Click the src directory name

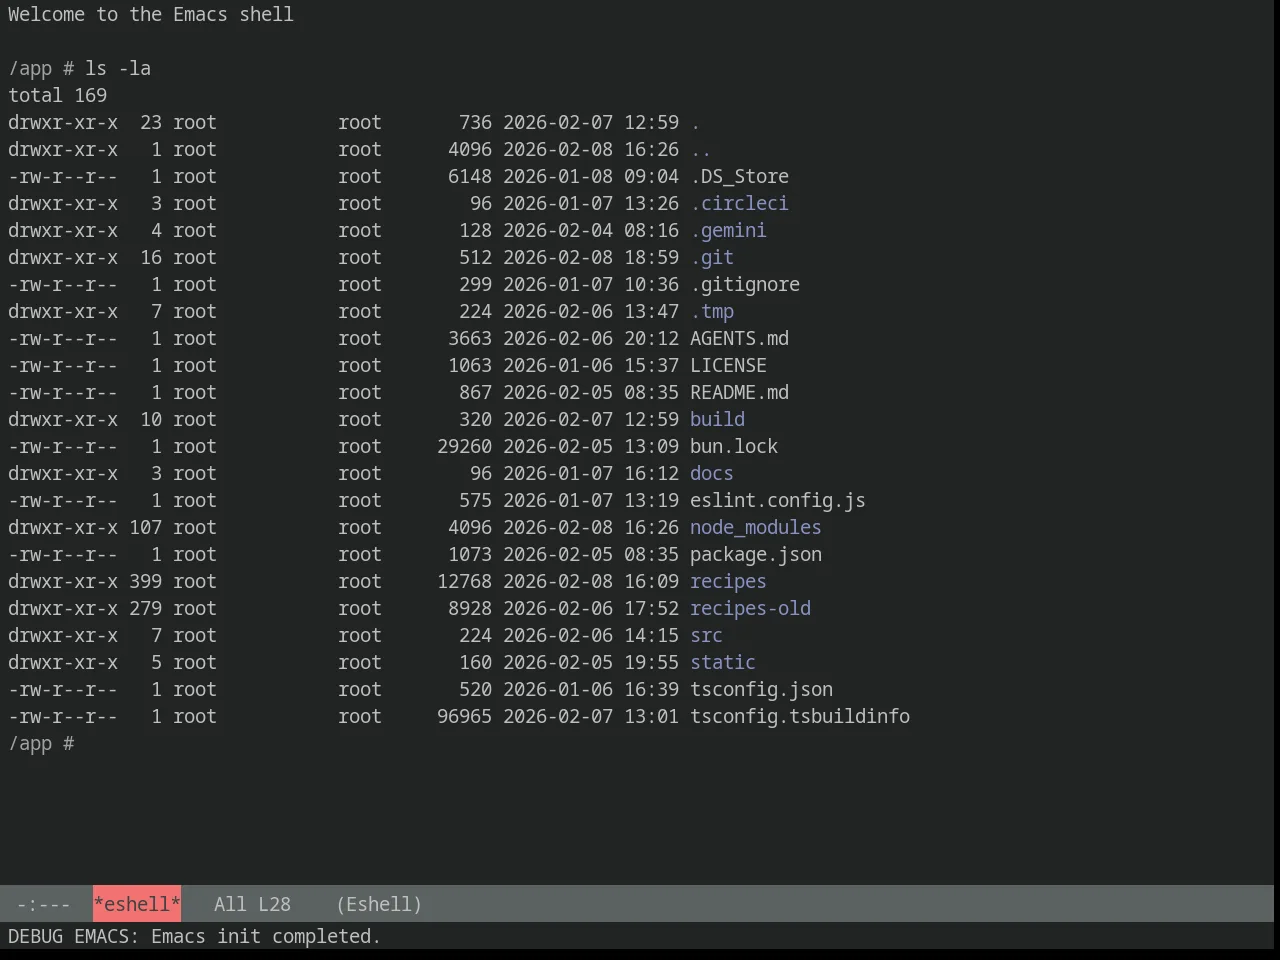pyautogui.click(x=706, y=635)
